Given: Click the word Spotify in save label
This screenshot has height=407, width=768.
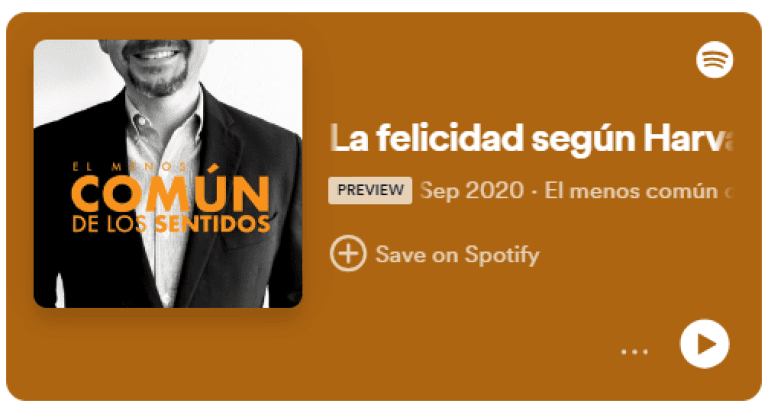Looking at the screenshot, I should pyautogui.click(x=502, y=255).
